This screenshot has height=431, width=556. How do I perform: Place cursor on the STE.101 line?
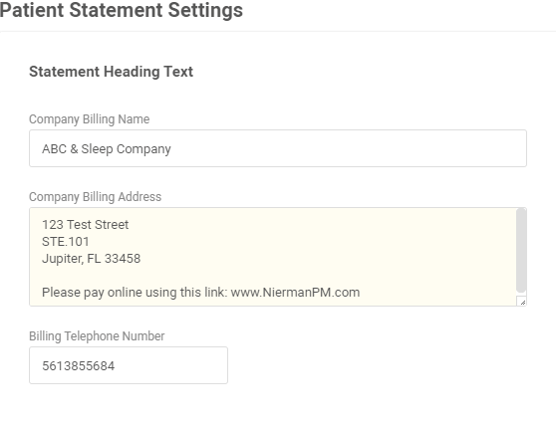66,242
